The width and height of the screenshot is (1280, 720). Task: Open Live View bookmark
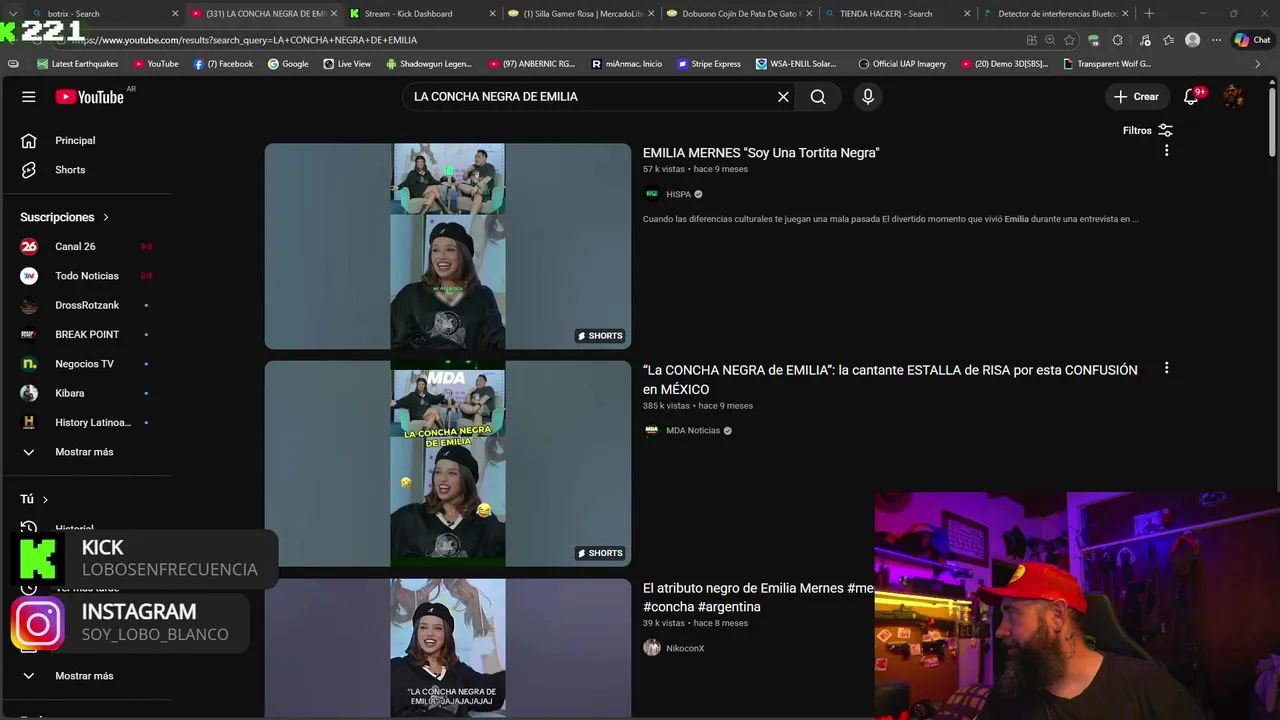347,64
